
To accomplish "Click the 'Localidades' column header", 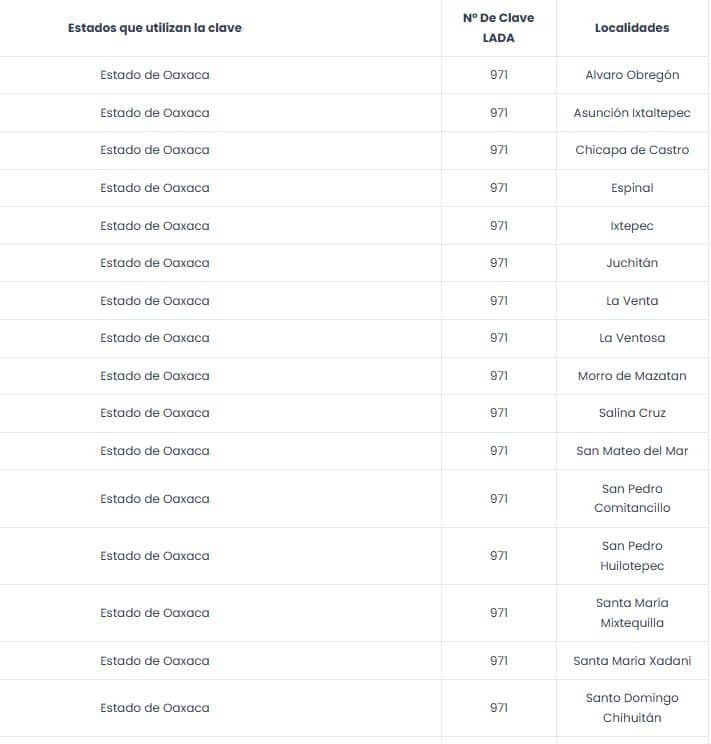I will click(x=632, y=28).
